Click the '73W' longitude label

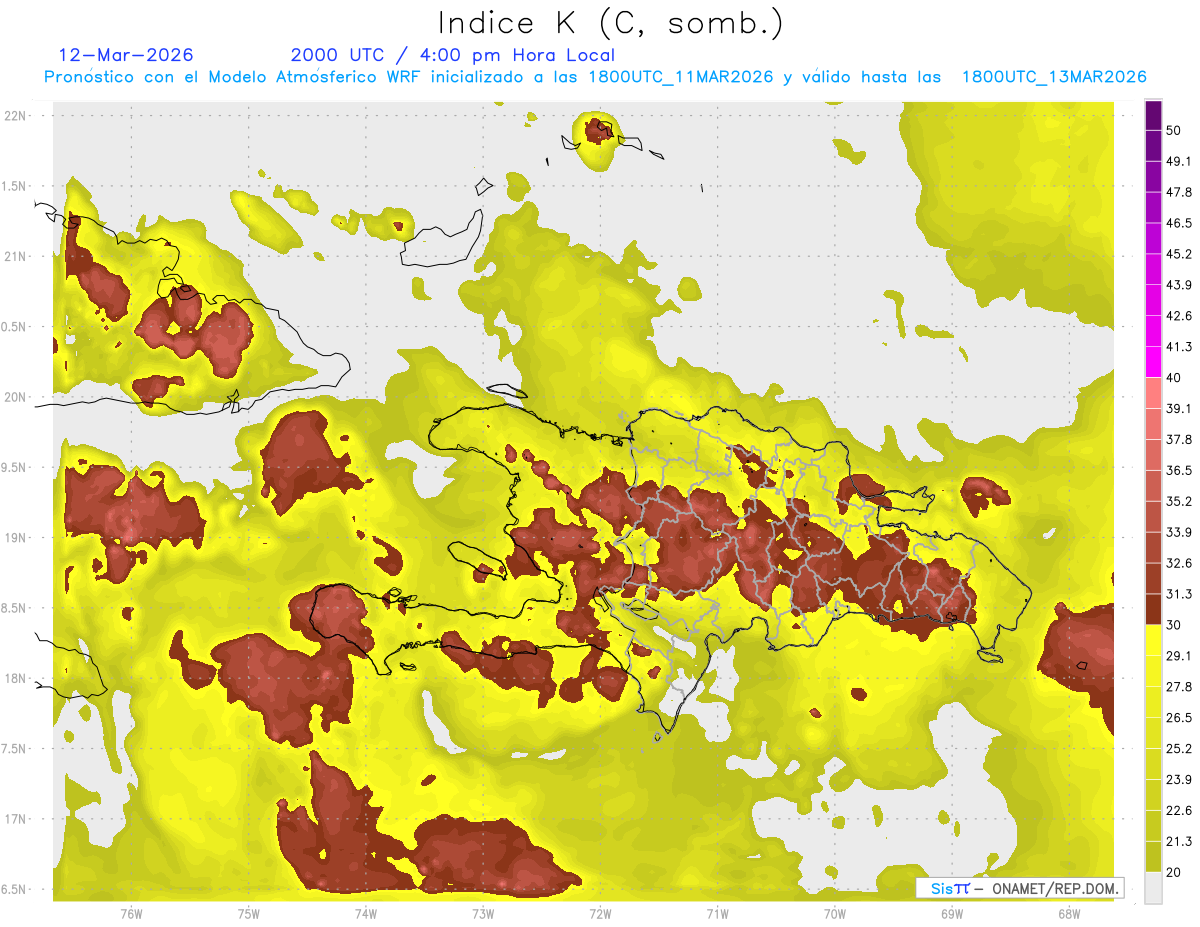pos(483,914)
